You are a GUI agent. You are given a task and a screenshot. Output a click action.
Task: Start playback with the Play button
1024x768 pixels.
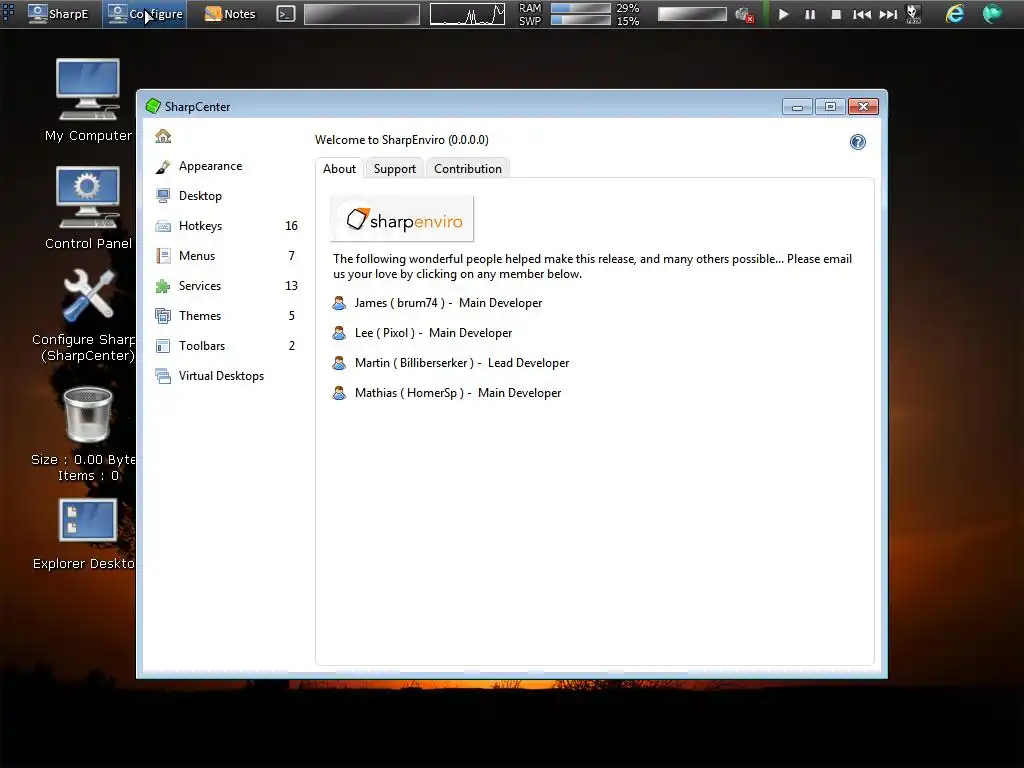(x=784, y=14)
